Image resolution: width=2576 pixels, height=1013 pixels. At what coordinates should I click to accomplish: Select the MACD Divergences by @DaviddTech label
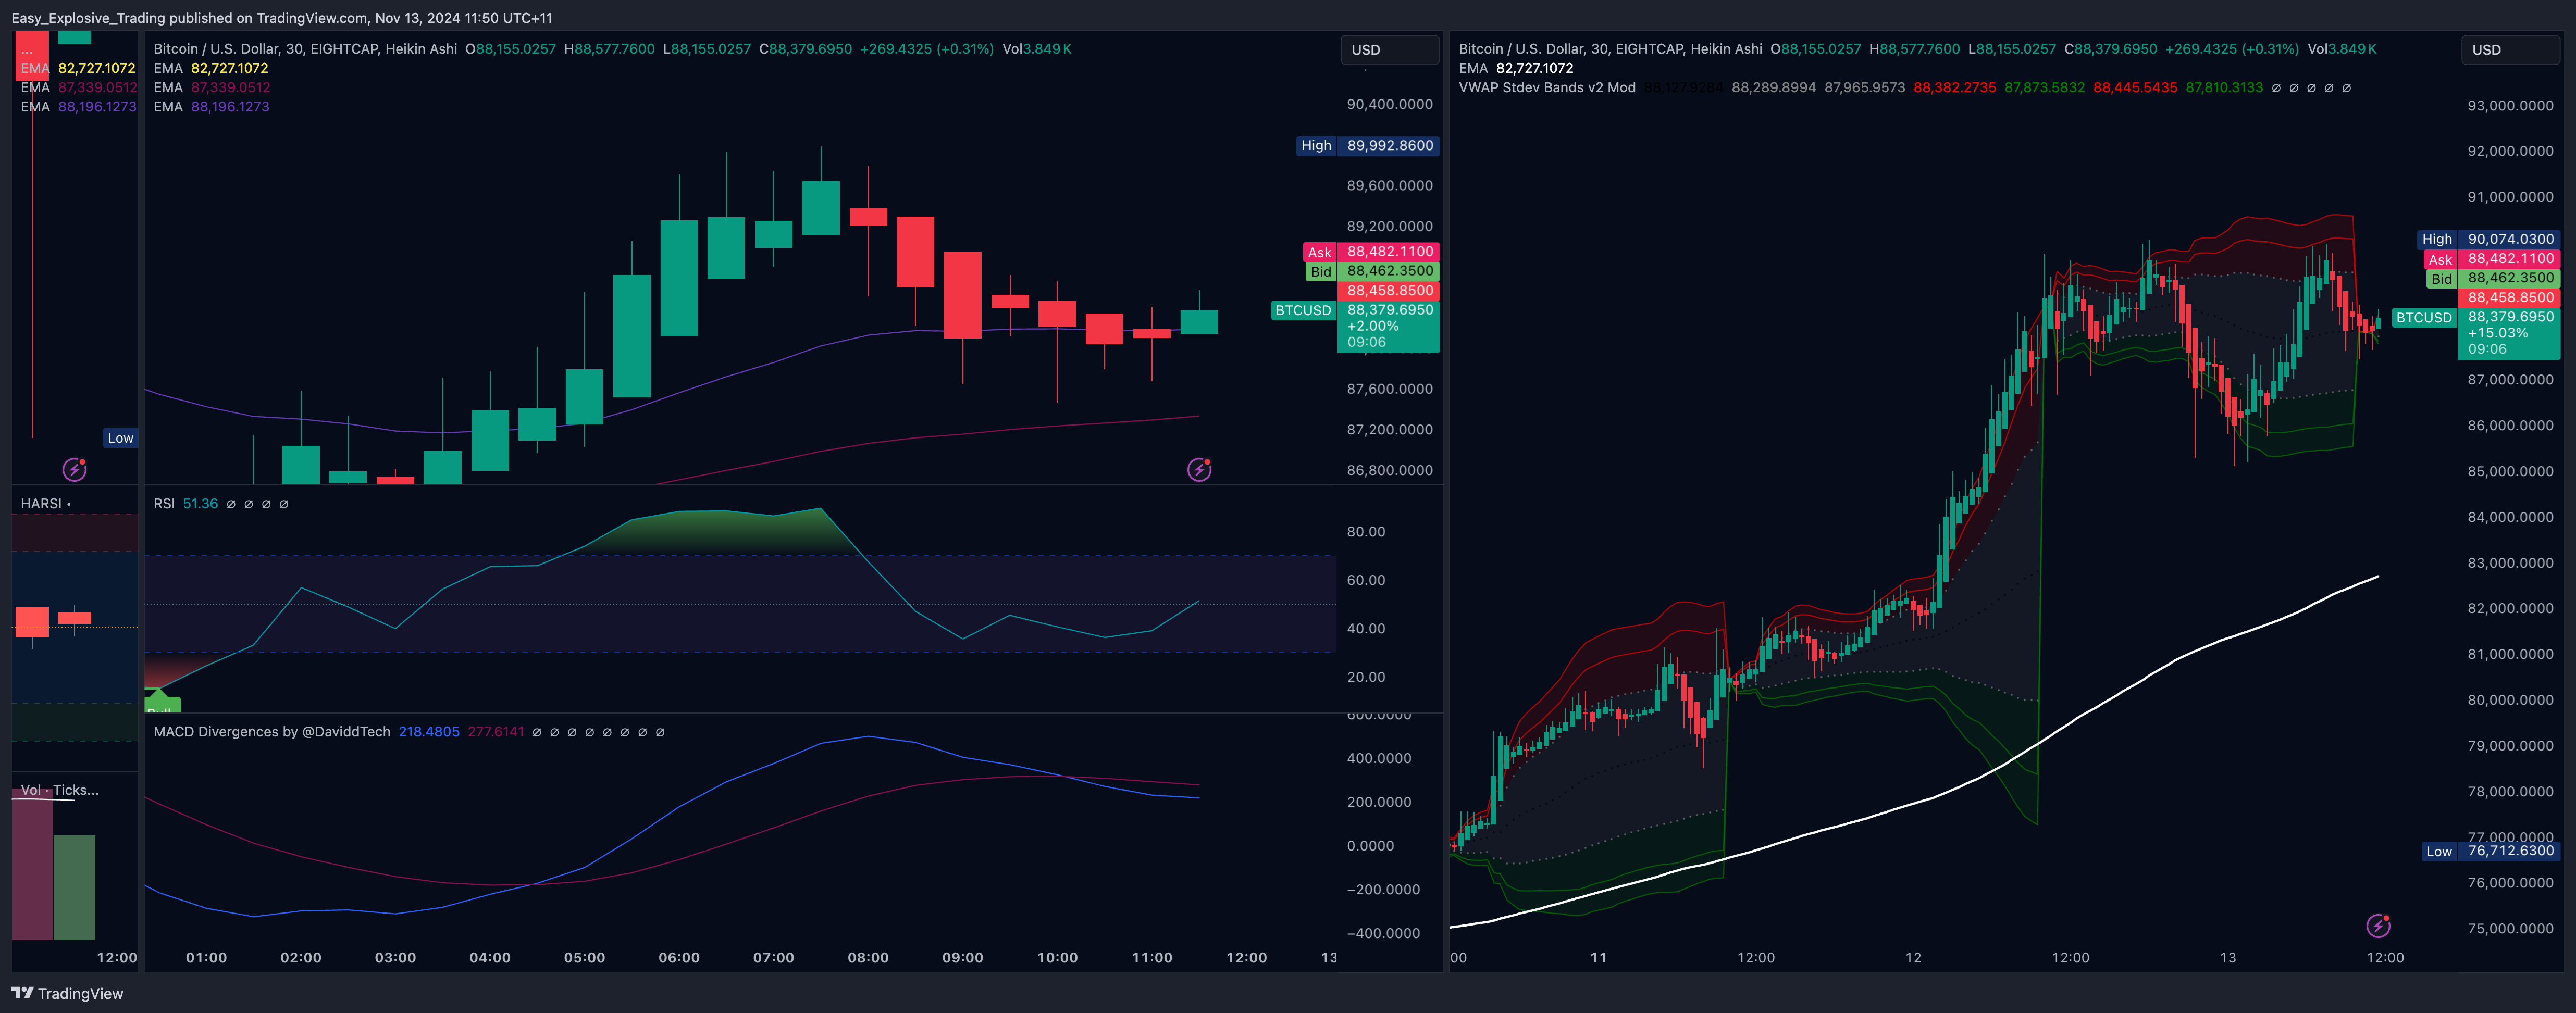tap(272, 732)
